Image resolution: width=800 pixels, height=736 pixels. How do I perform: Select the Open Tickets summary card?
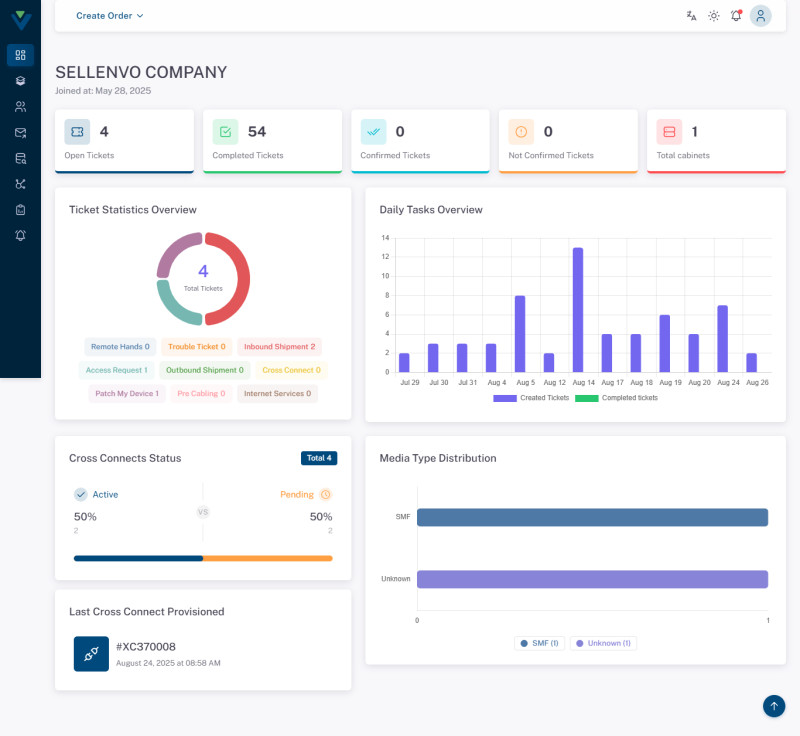point(124,140)
